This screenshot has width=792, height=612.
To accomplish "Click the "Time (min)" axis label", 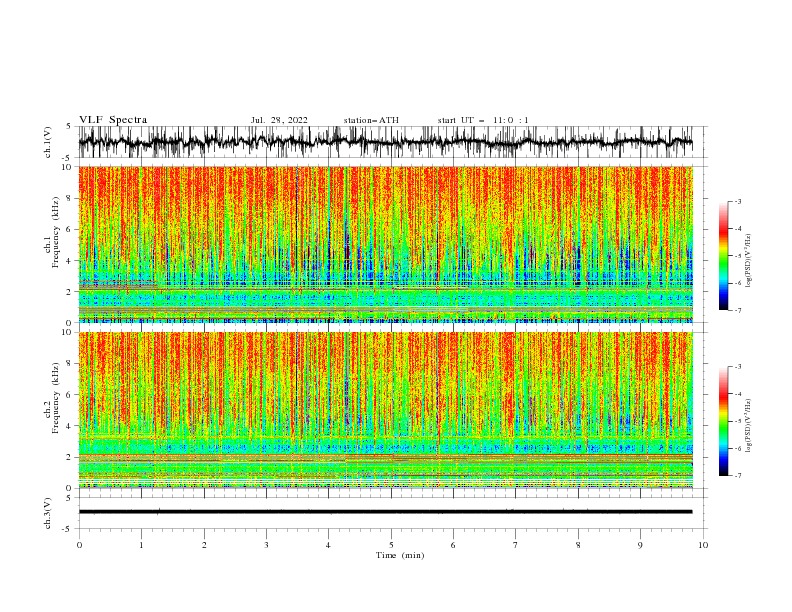I will point(400,555).
